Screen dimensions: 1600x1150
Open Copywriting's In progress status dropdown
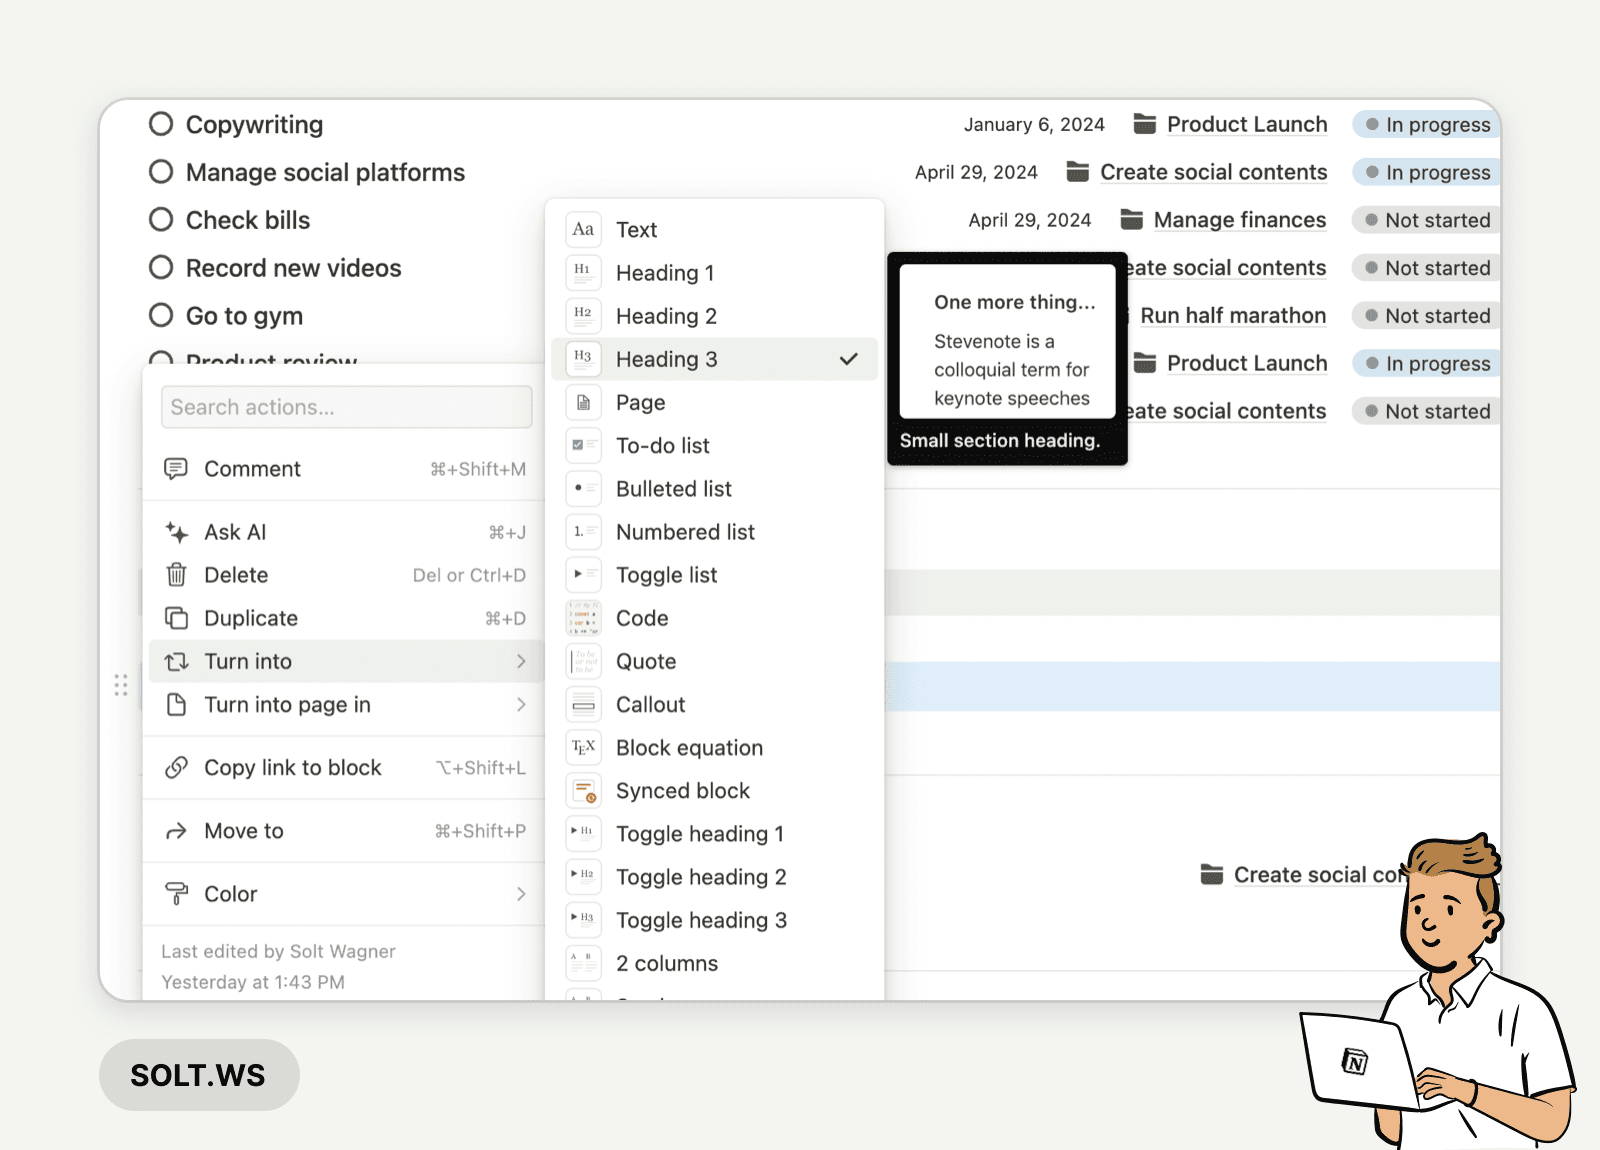1427,124
